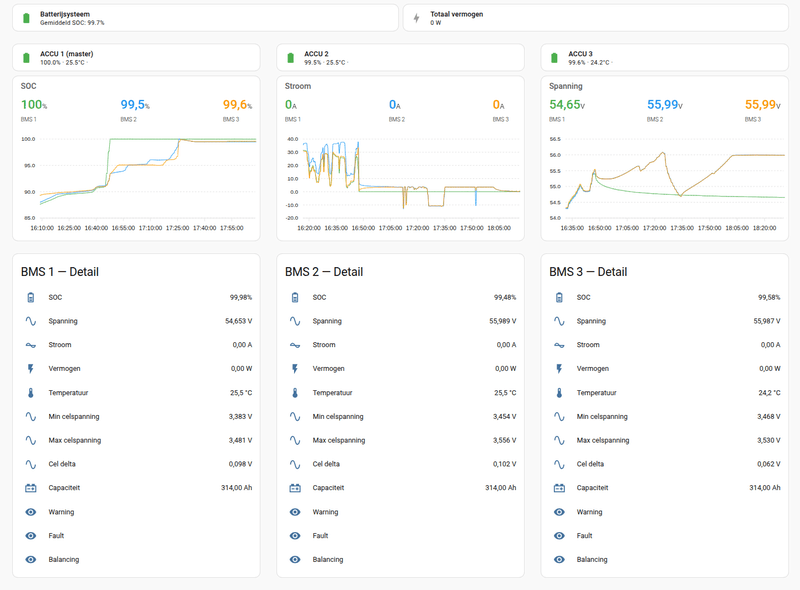Image resolution: width=800 pixels, height=590 pixels.
Task: Click the thermometer icon in BMS 1 Detail
Action: [31, 392]
